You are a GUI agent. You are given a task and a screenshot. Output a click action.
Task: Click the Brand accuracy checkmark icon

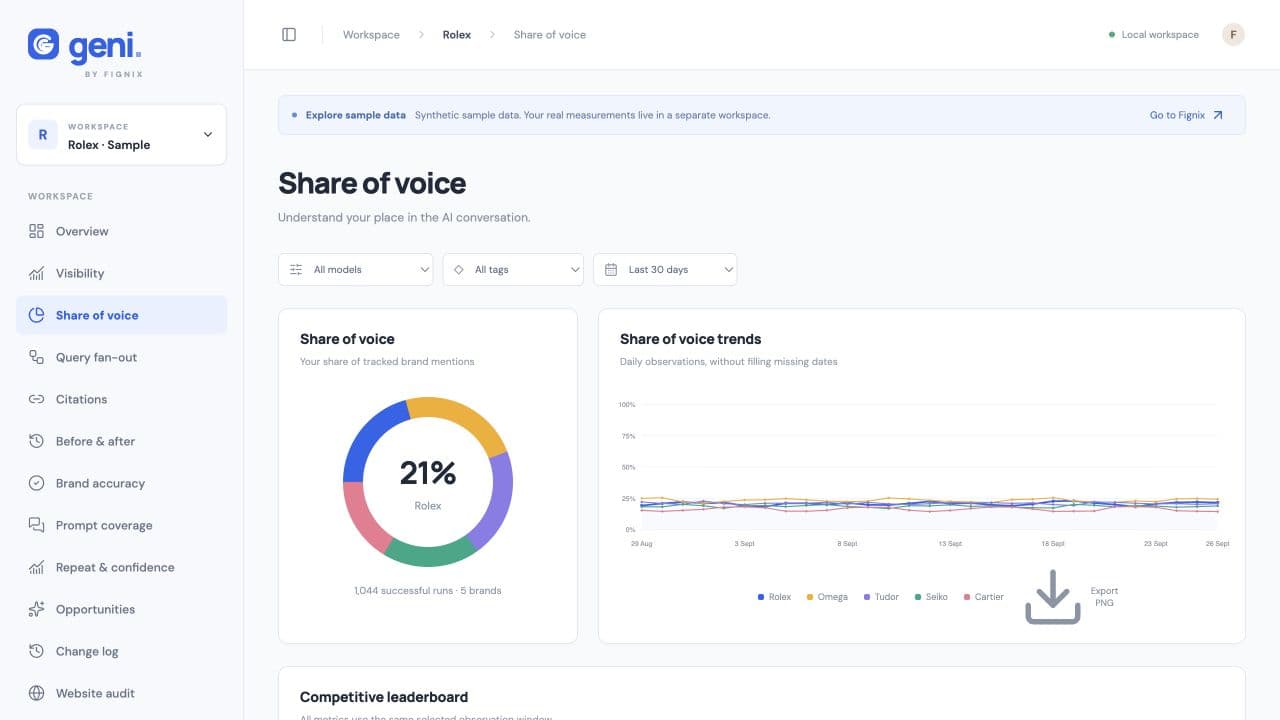(36, 483)
